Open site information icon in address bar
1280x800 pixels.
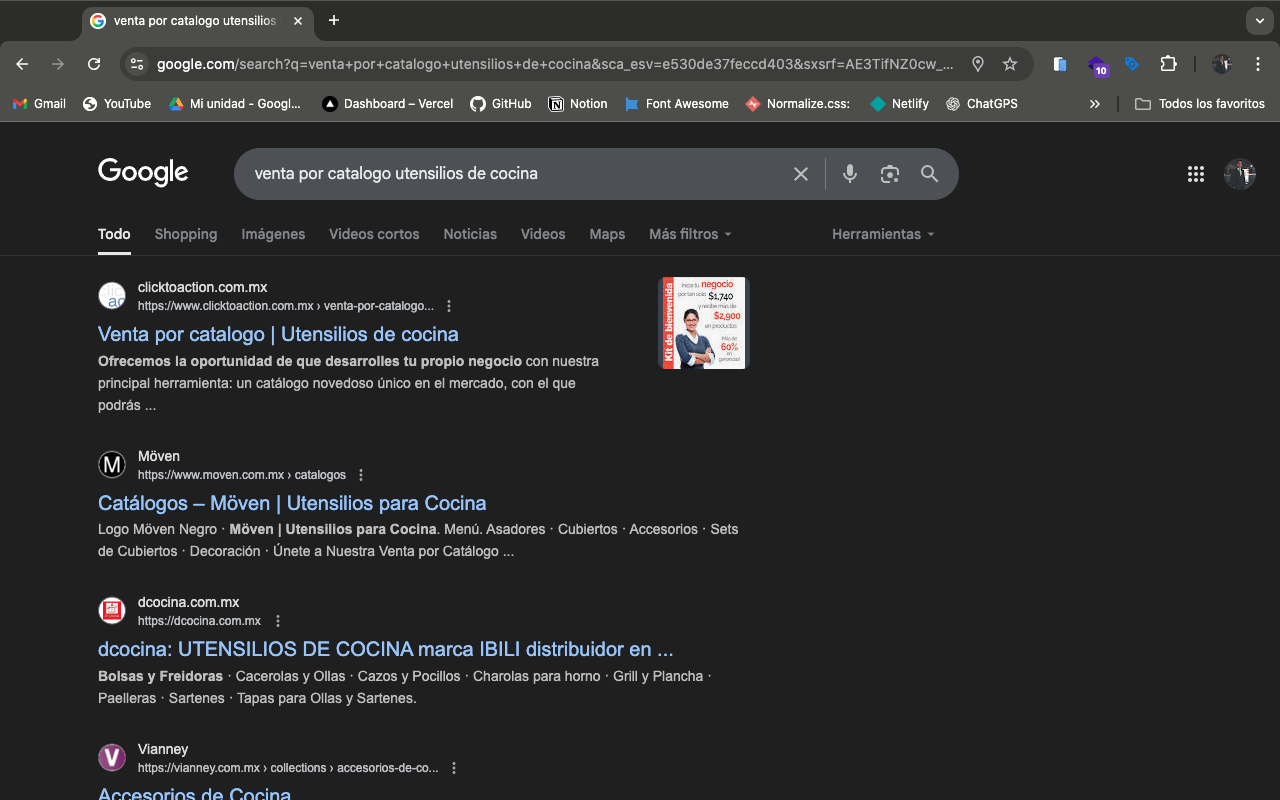tap(137, 64)
